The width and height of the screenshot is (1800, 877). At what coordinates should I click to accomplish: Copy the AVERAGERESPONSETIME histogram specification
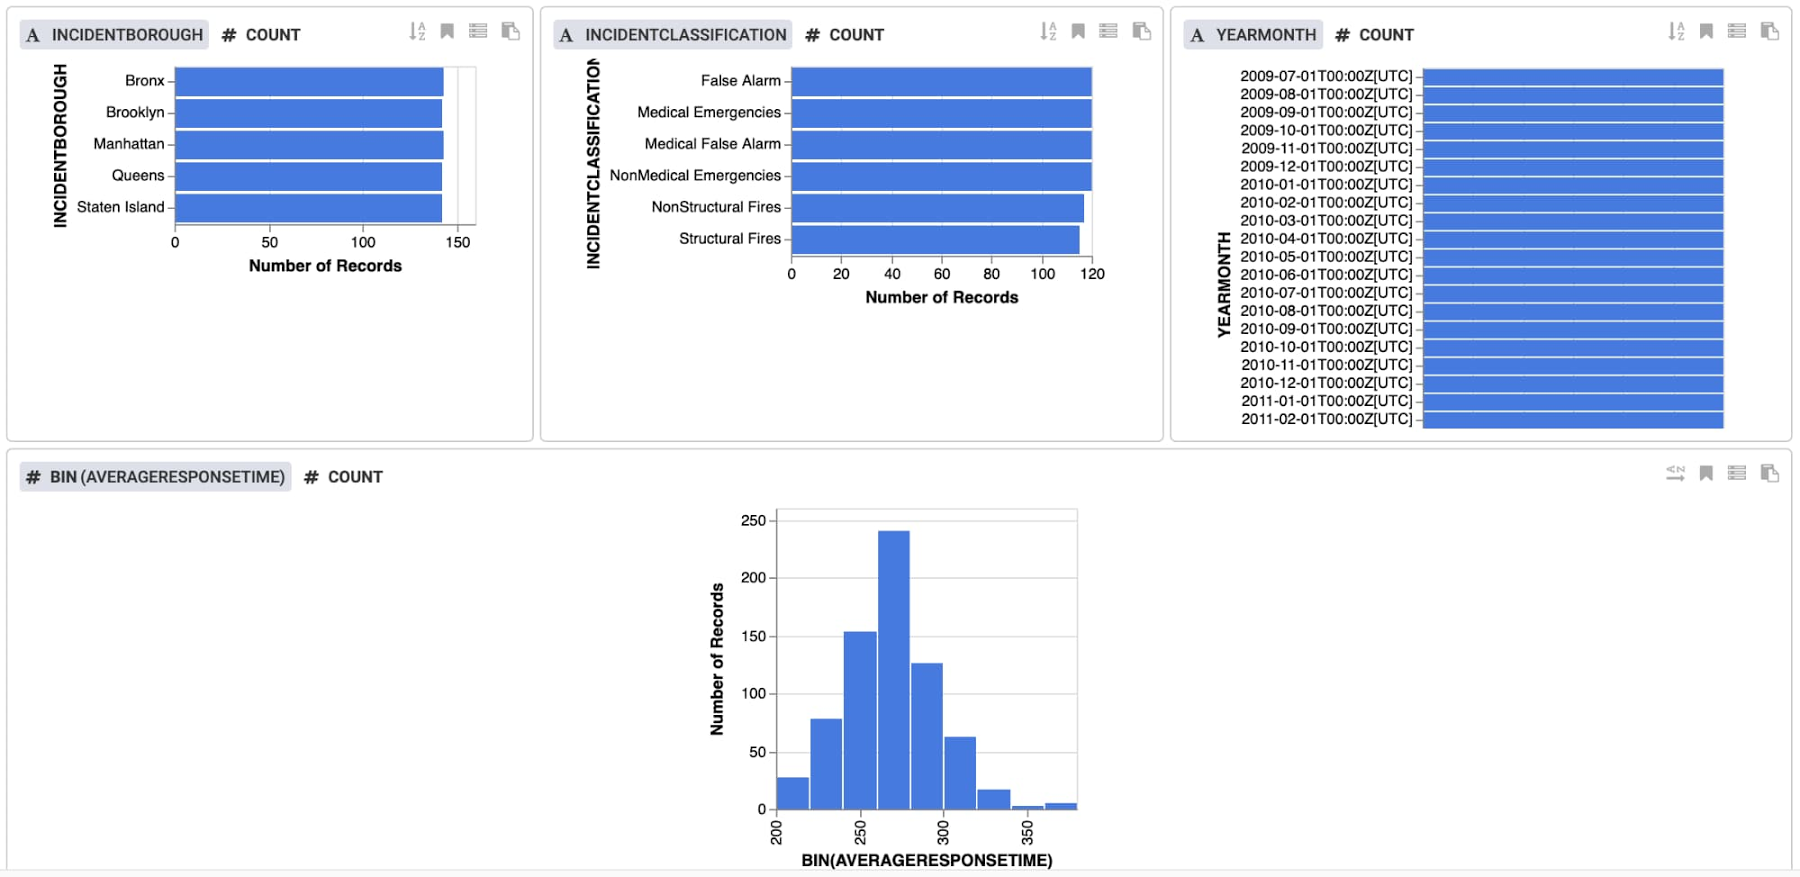point(1769,474)
